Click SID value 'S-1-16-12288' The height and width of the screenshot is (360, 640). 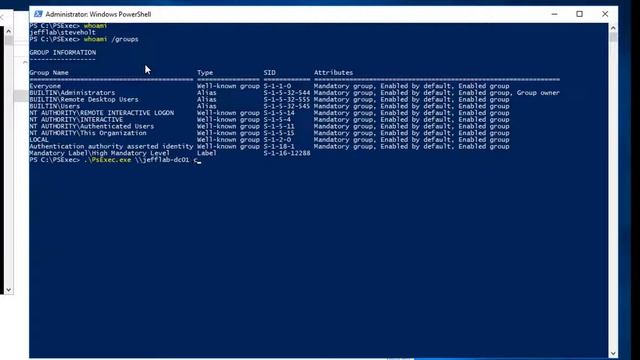point(287,153)
